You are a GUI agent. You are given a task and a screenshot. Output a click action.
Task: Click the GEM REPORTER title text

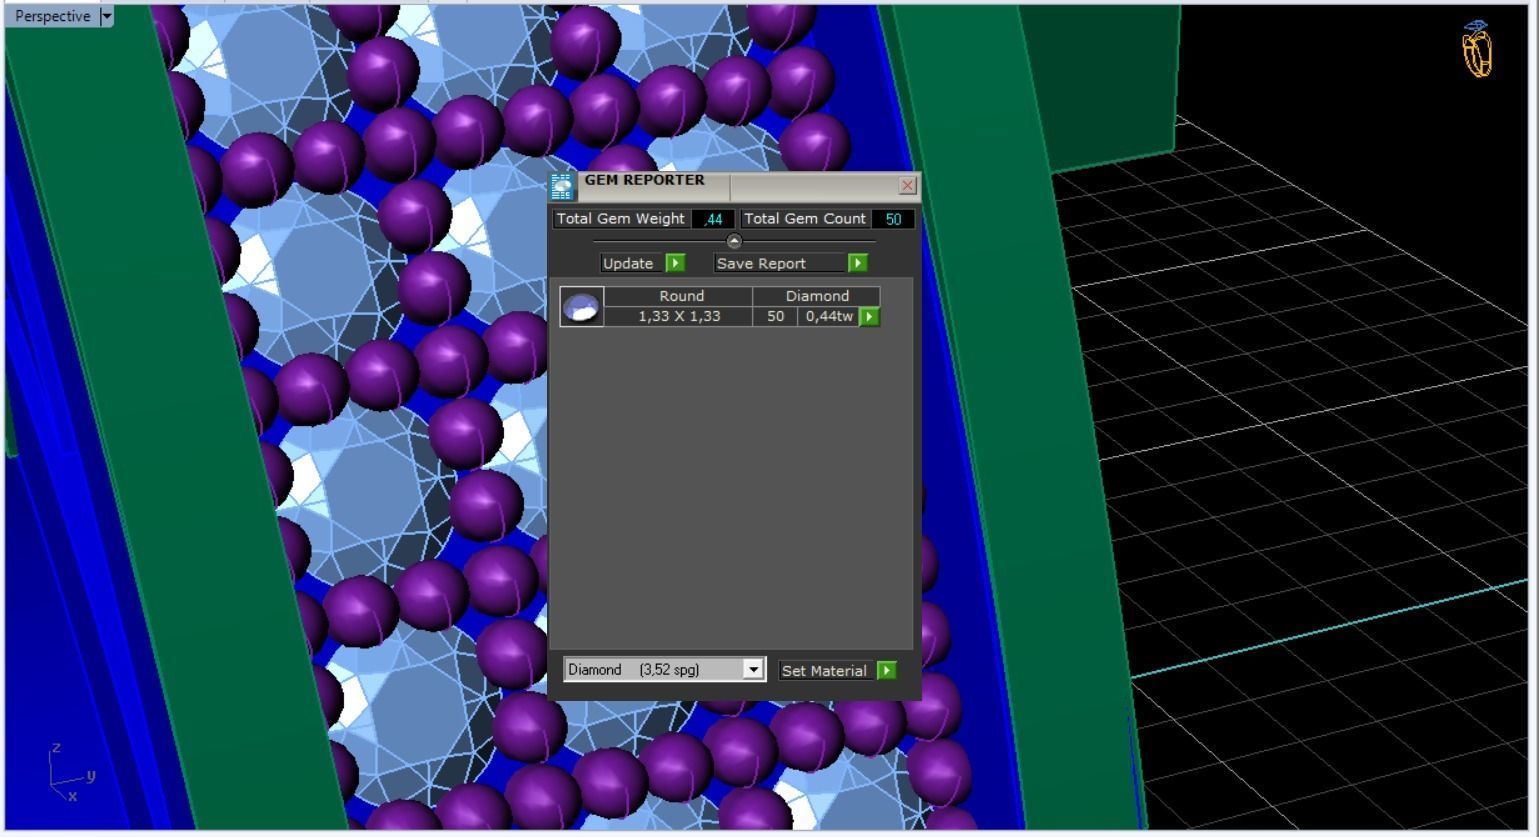tap(645, 180)
